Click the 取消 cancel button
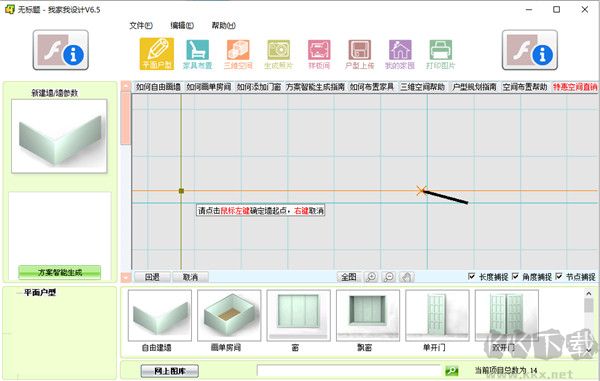The image size is (600, 381). pos(190,277)
